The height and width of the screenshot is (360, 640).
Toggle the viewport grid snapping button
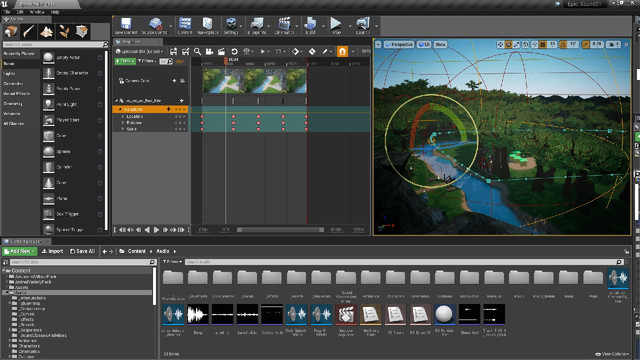(543, 44)
